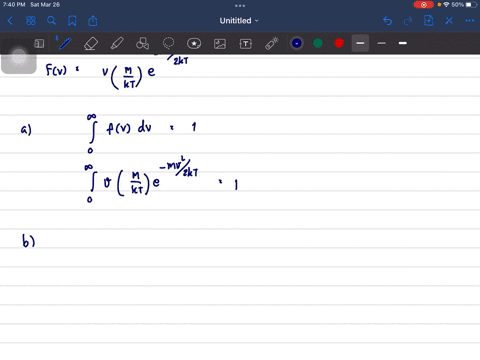Choose the red pen color
Image resolution: width=480 pixels, height=360 pixels.
coord(339,43)
